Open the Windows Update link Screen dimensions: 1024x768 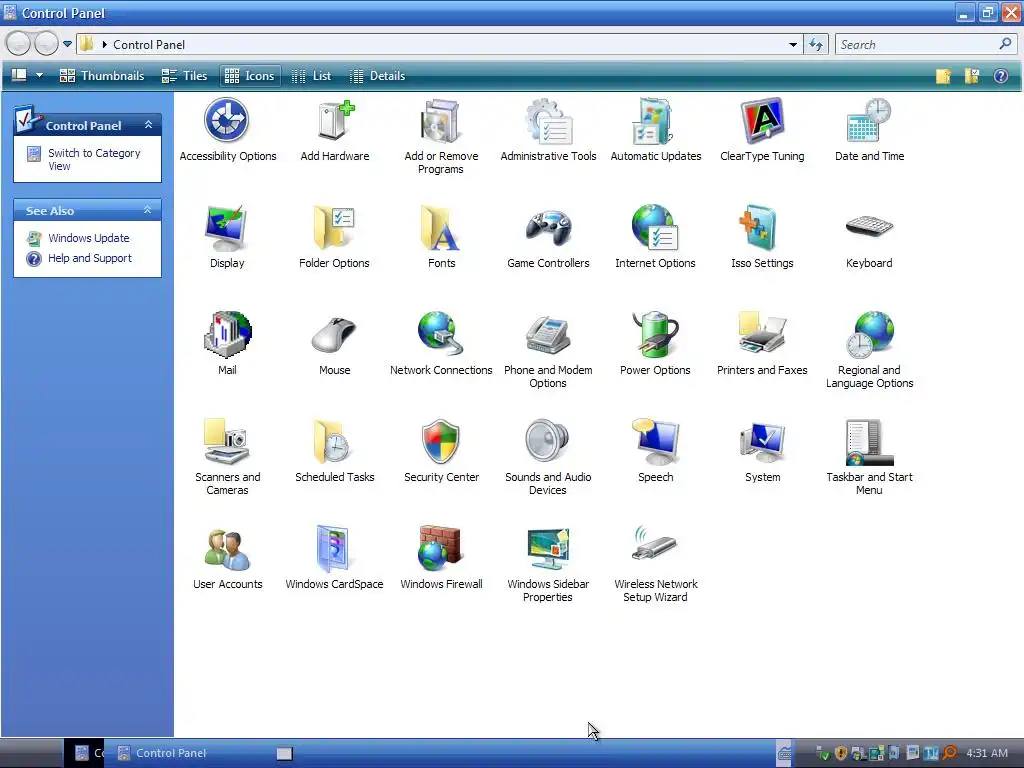(89, 238)
